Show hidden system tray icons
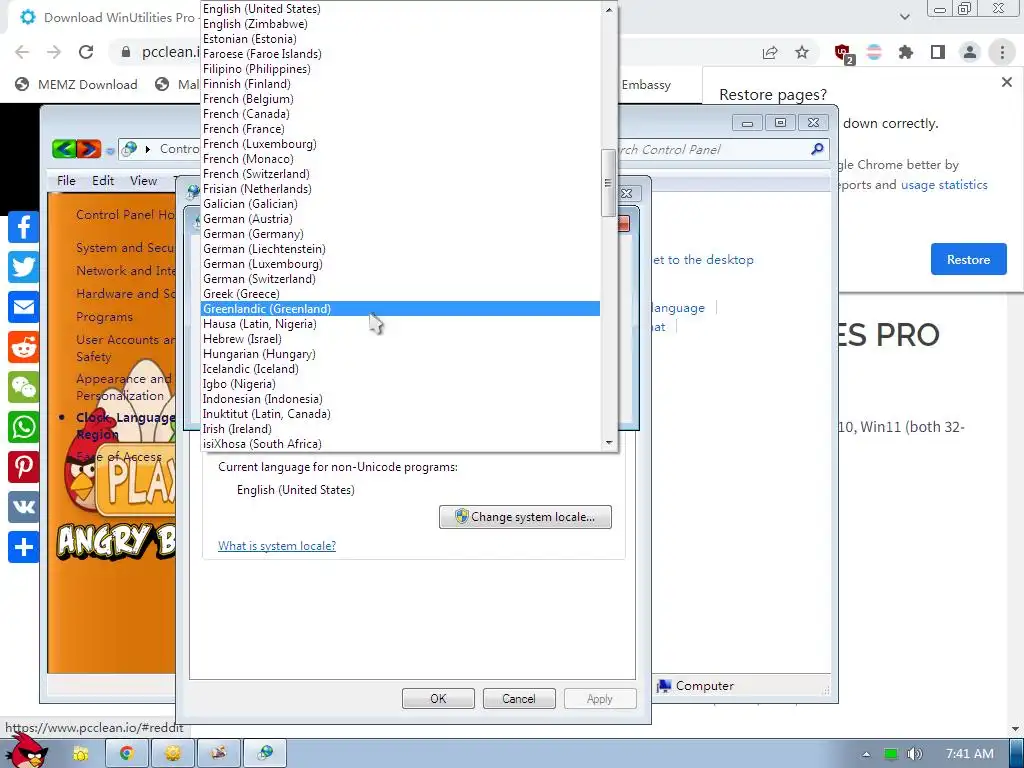 click(x=866, y=754)
